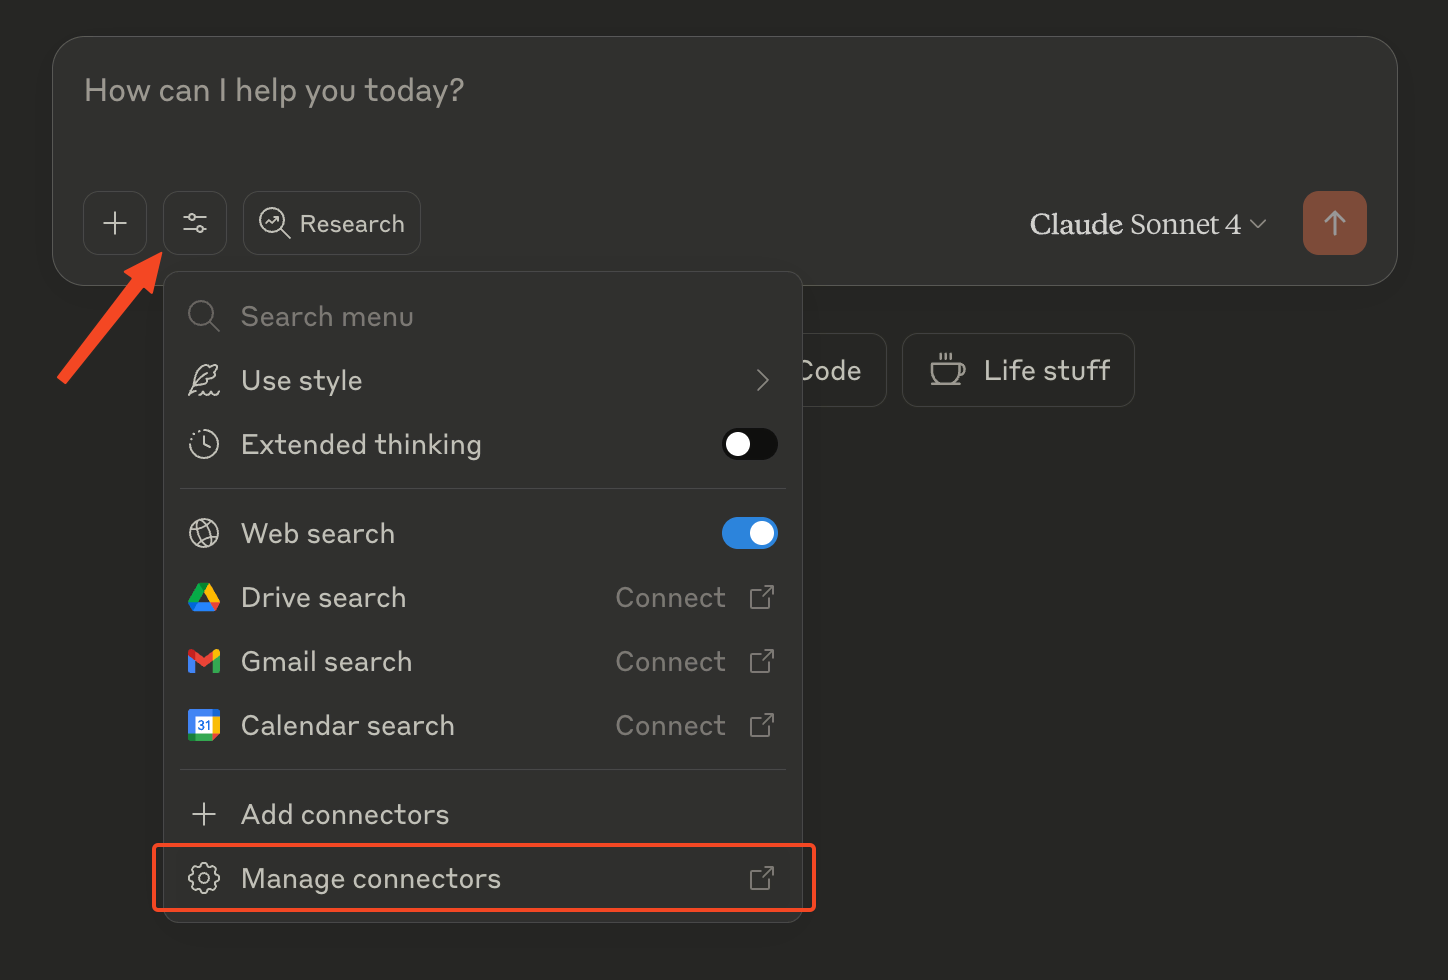Click the plus icon beside Add connectors

pyautogui.click(x=204, y=814)
